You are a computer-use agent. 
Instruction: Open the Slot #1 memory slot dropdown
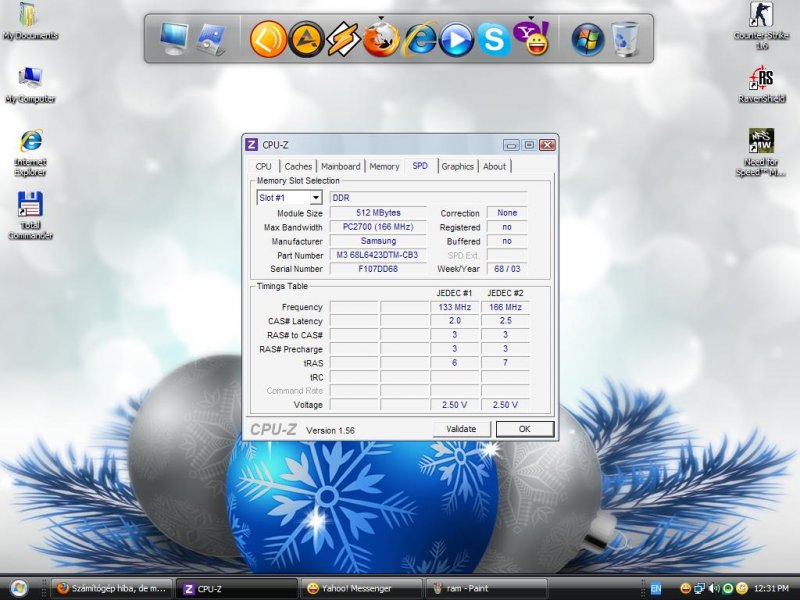click(x=289, y=197)
